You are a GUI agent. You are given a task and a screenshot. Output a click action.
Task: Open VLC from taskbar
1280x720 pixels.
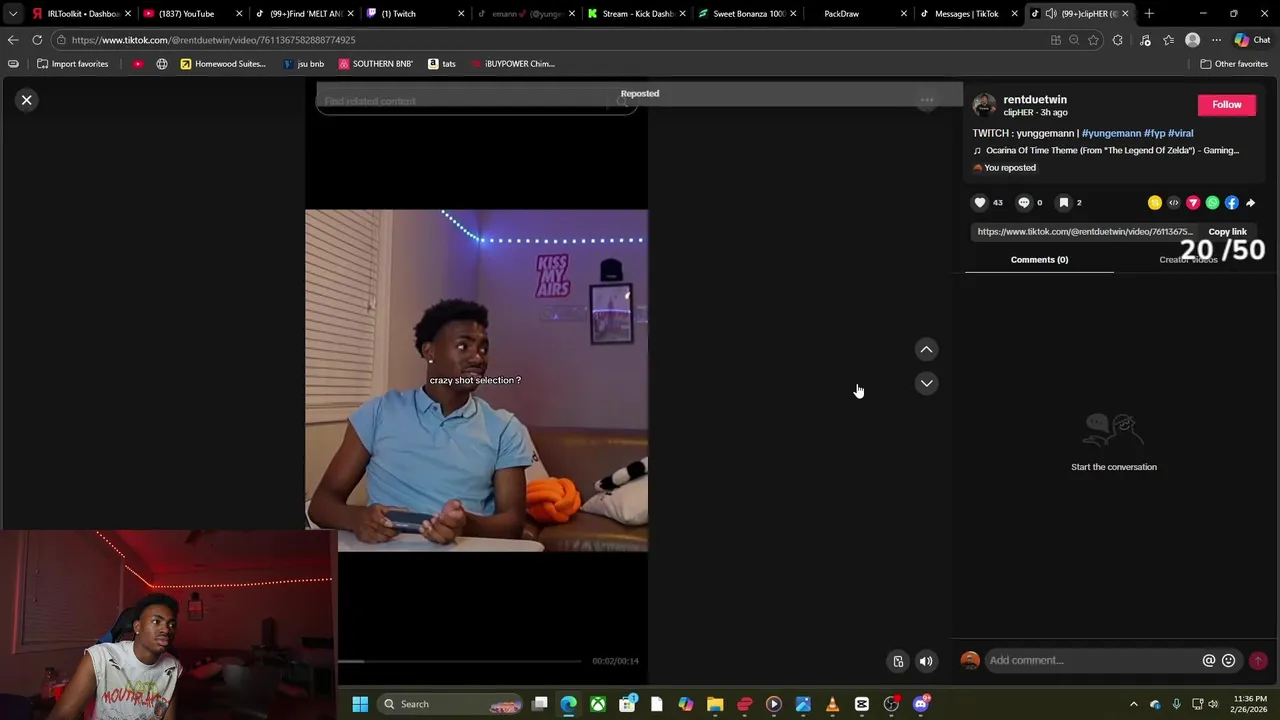(x=832, y=704)
